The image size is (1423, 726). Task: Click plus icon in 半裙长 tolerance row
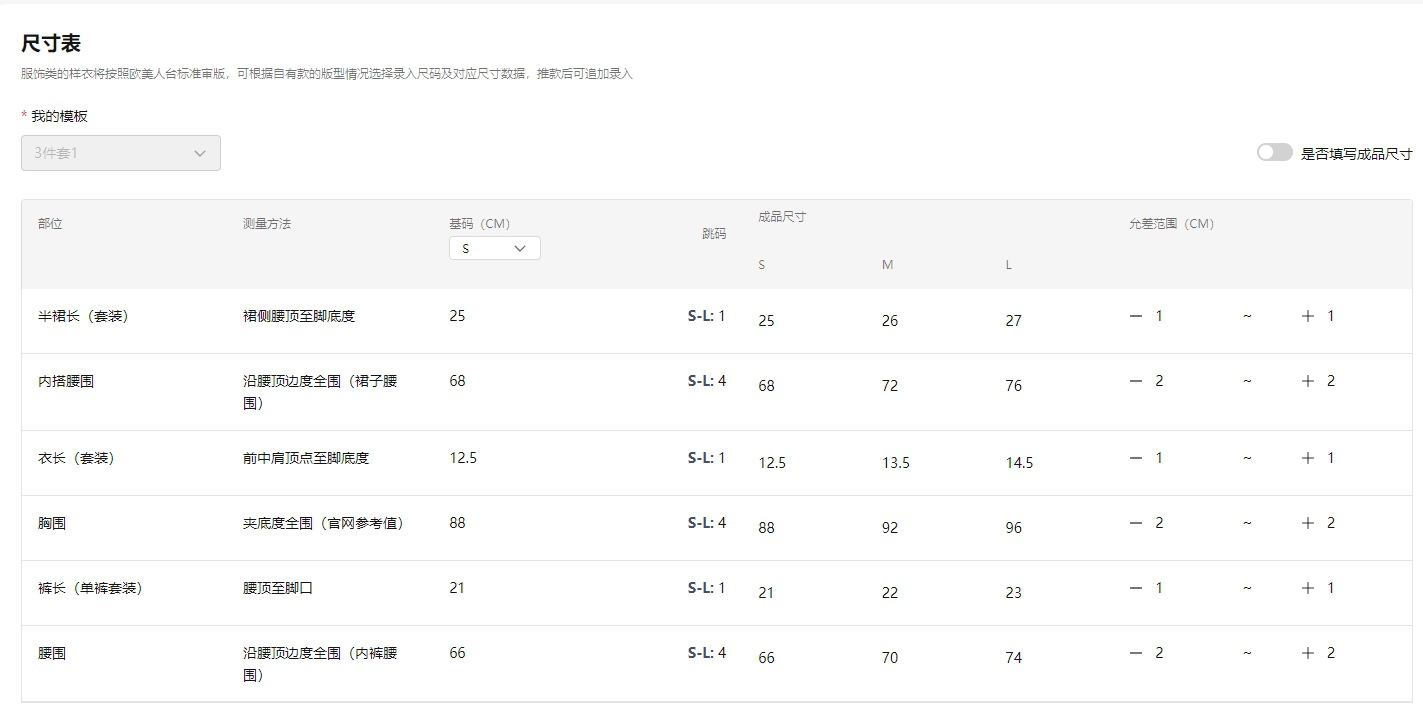(x=1307, y=316)
